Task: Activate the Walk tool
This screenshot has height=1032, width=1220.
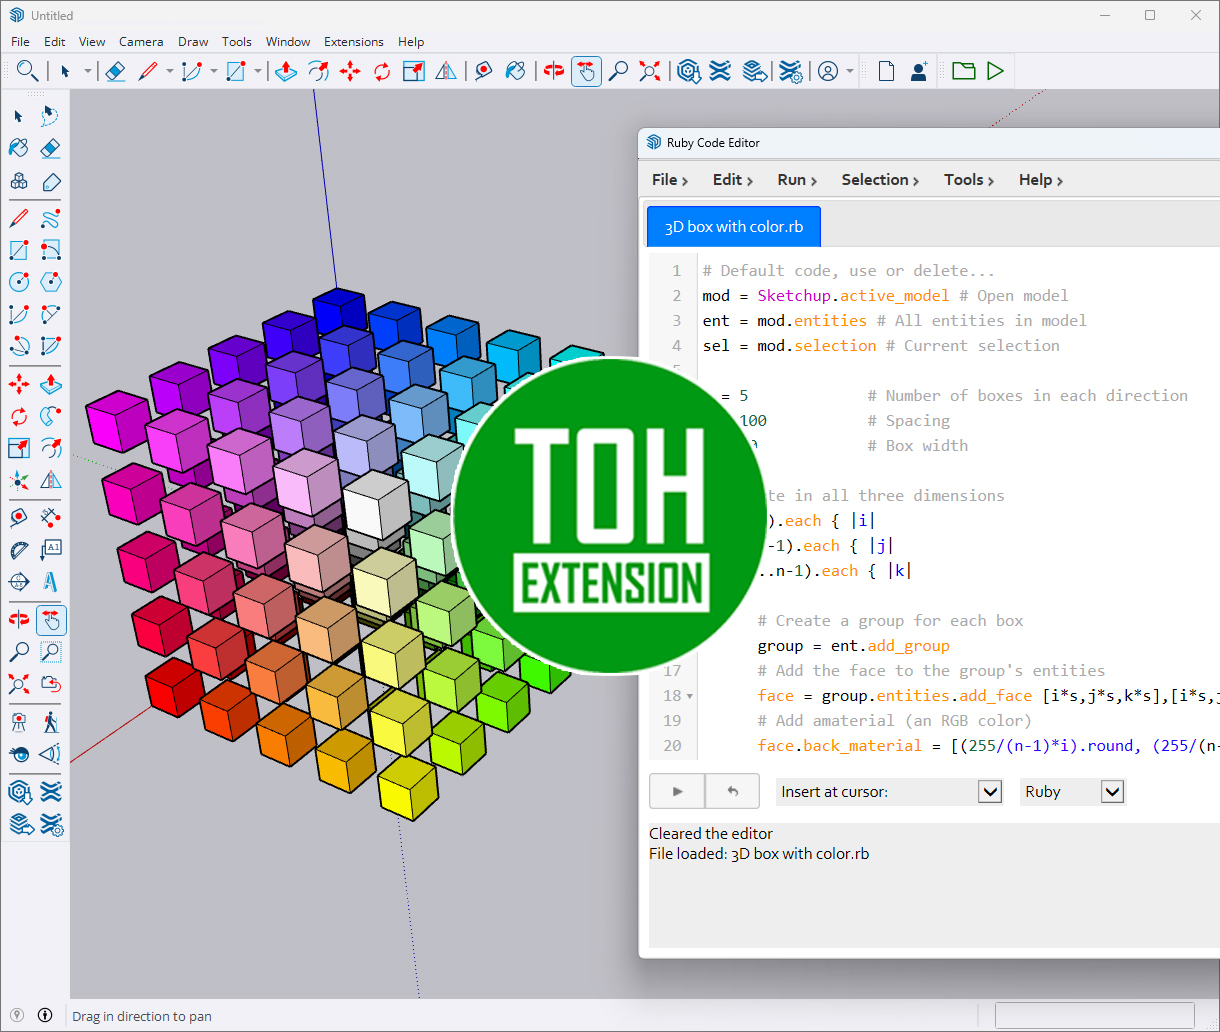Action: click(51, 721)
